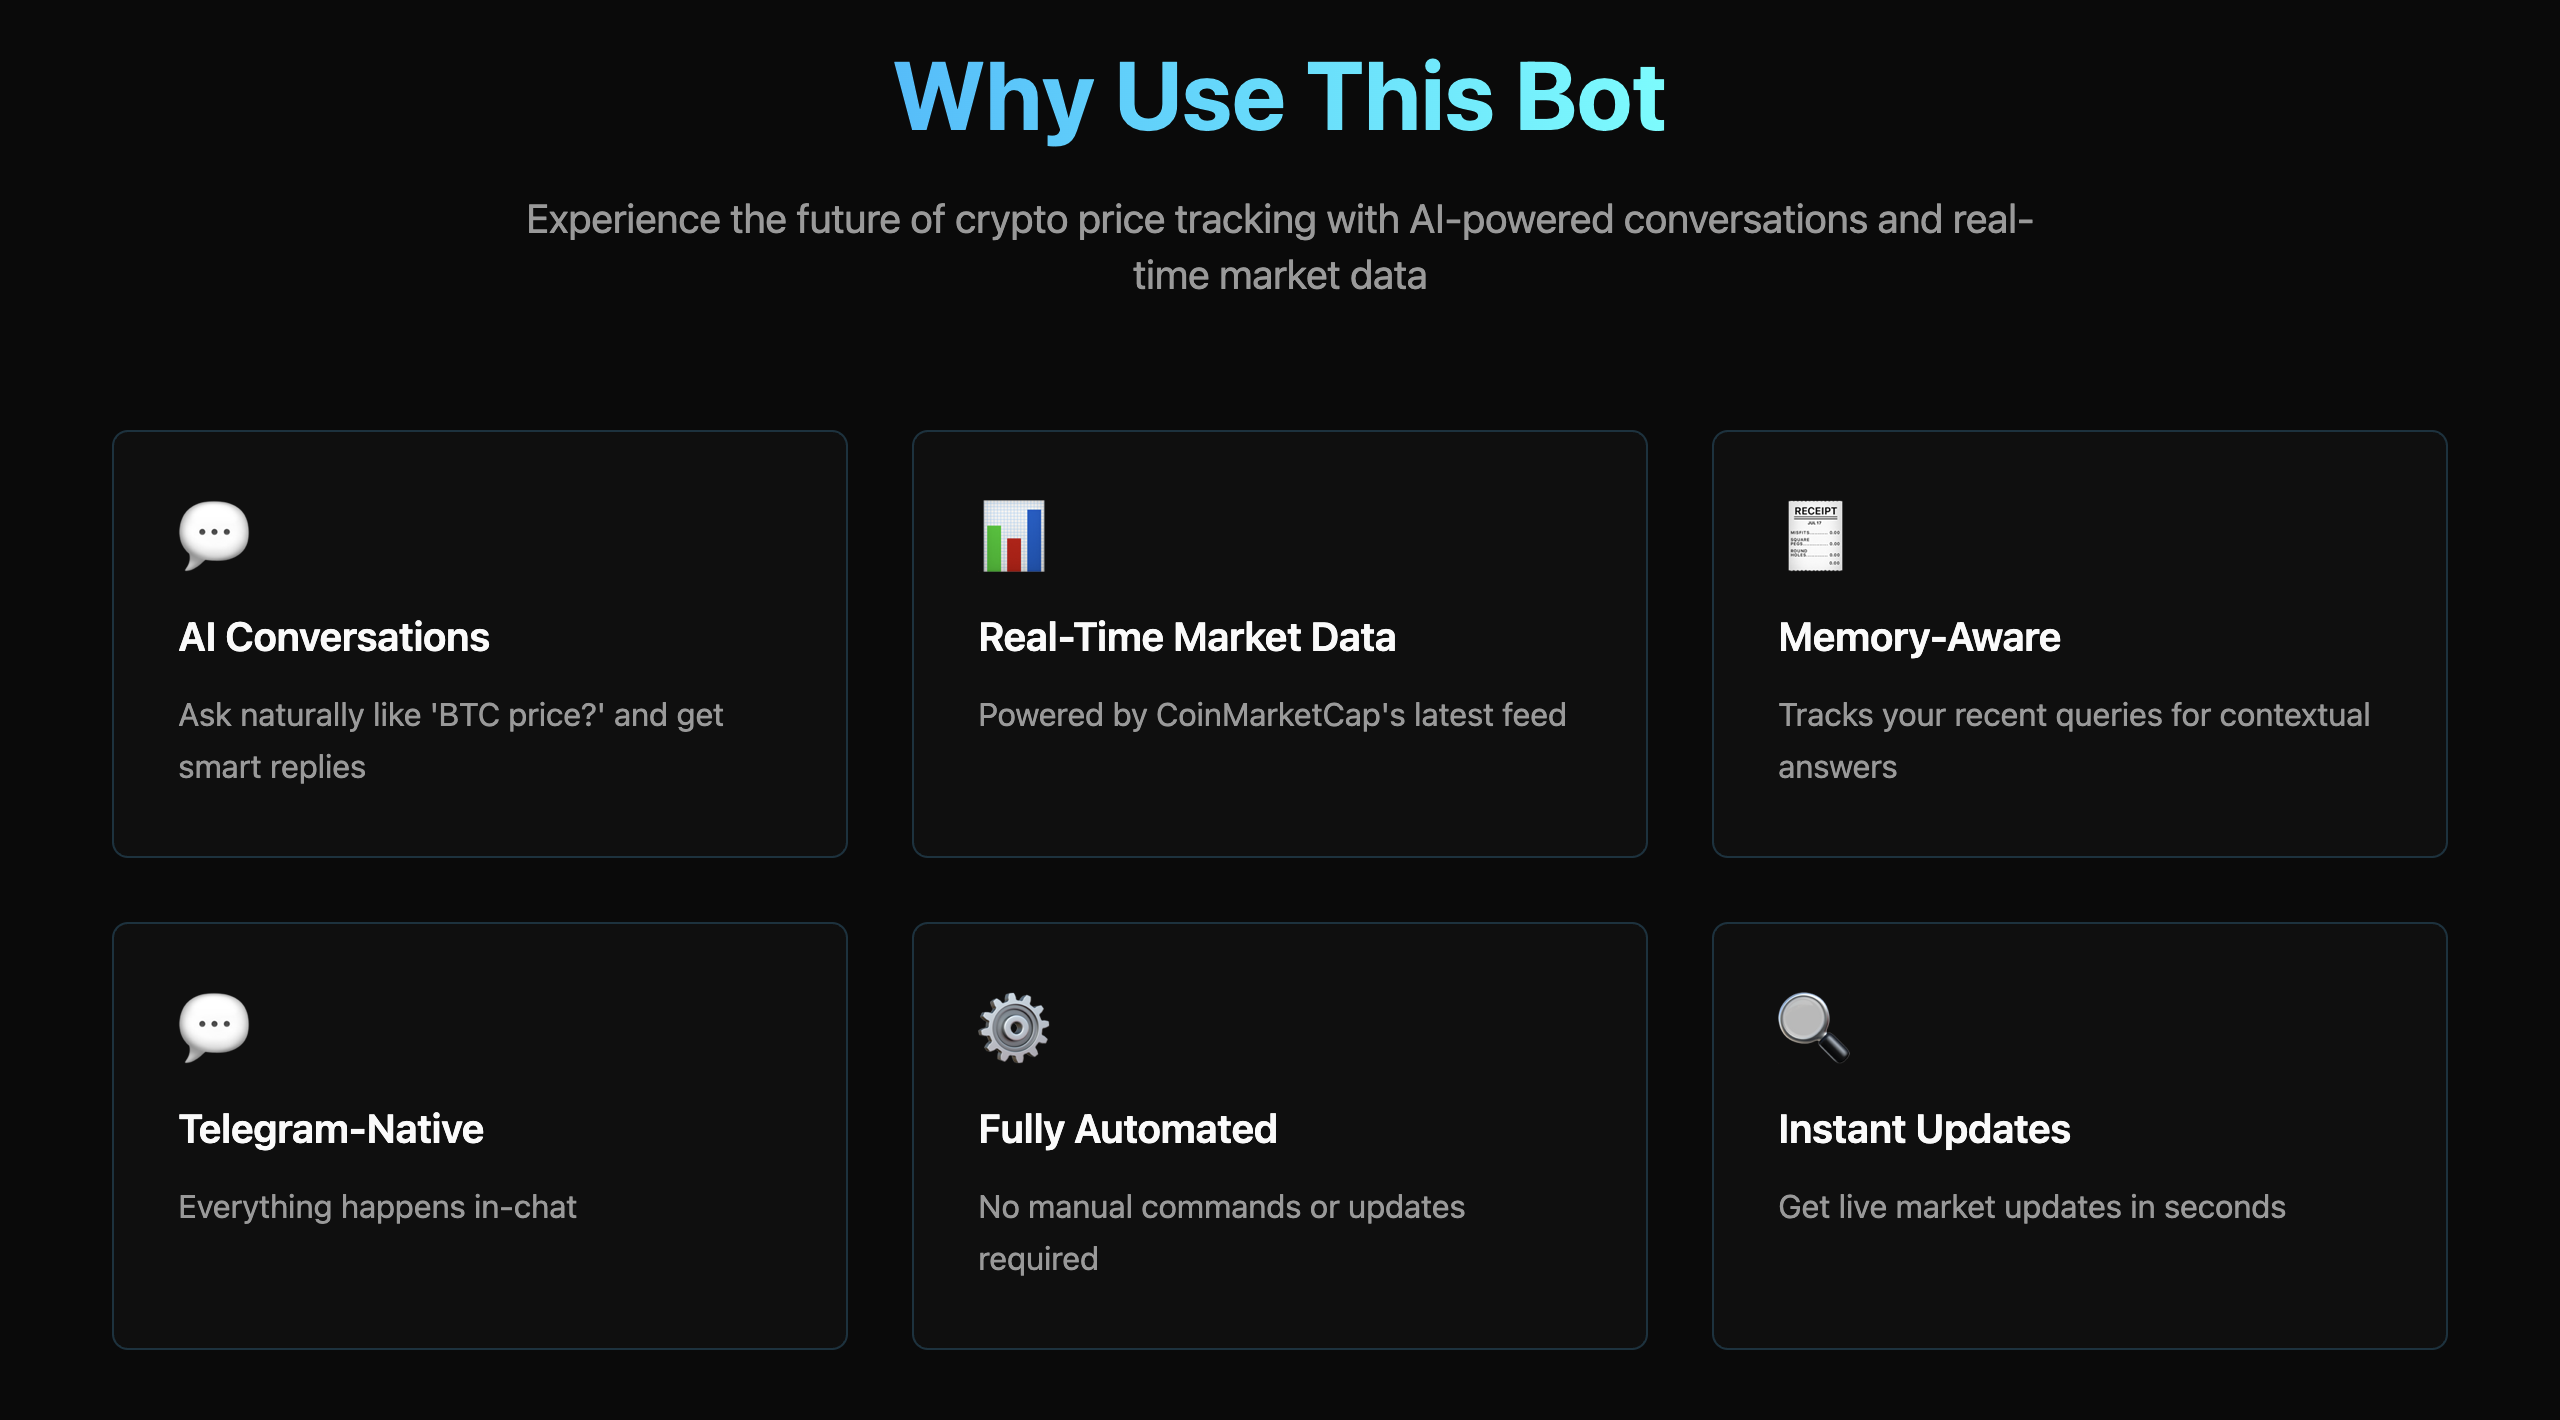Viewport: 2560px width, 1420px height.
Task: Click the 'Tracks your recent queries' description text
Action: [2074, 741]
